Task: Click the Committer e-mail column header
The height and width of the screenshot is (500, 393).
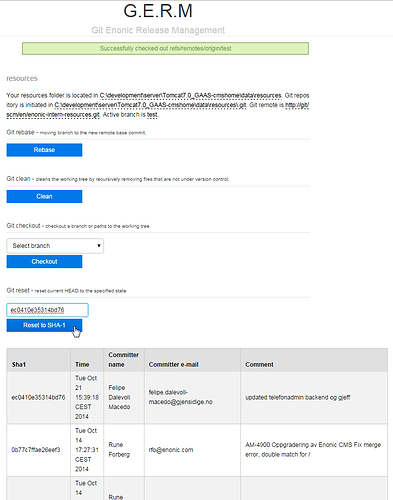Action: point(173,364)
